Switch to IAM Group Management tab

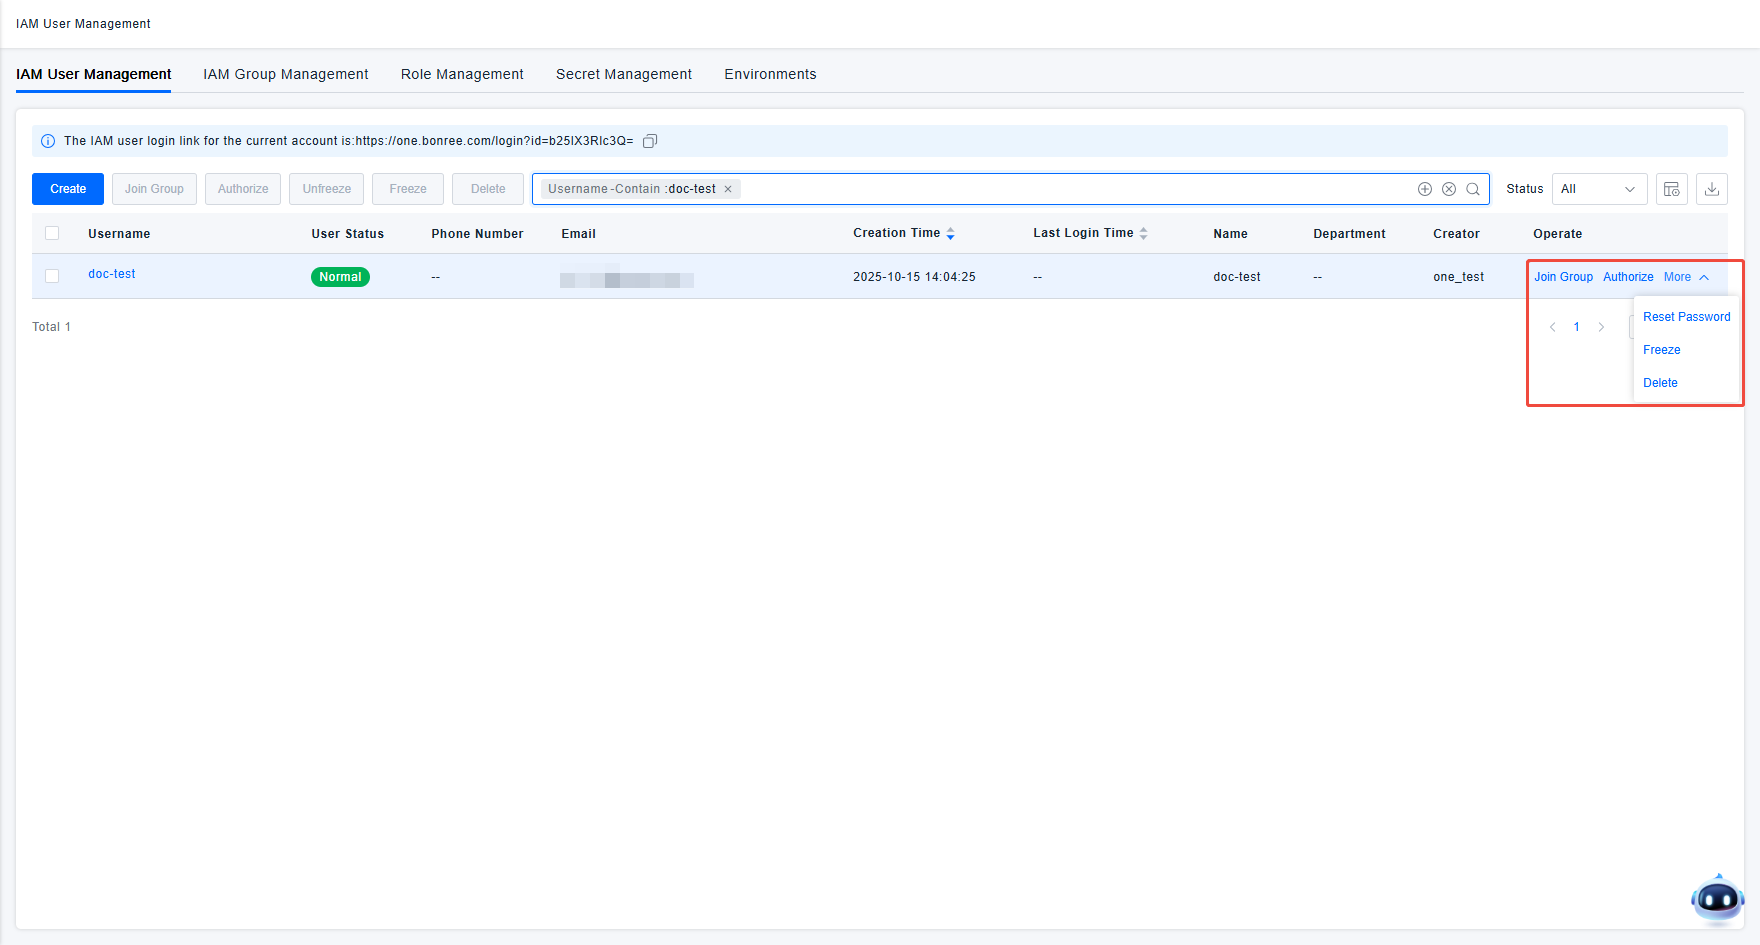[285, 74]
